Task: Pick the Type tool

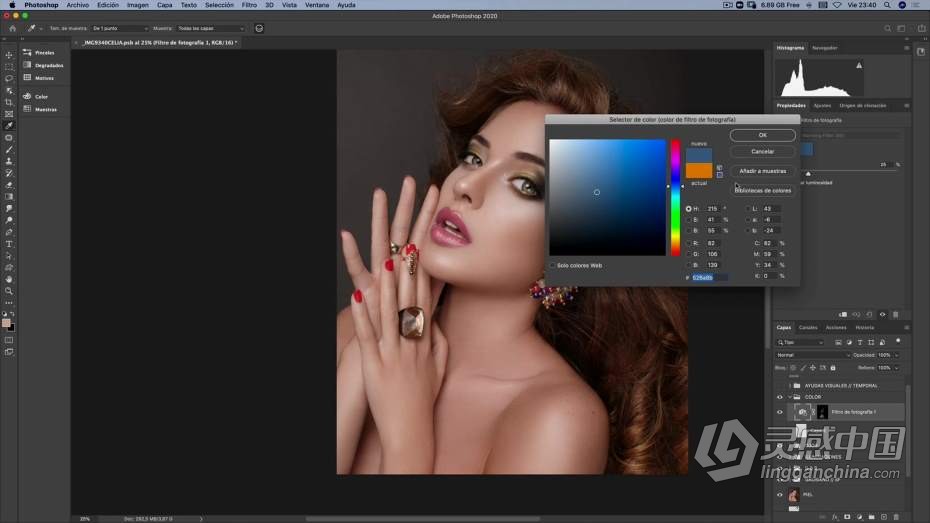Action: (9, 244)
